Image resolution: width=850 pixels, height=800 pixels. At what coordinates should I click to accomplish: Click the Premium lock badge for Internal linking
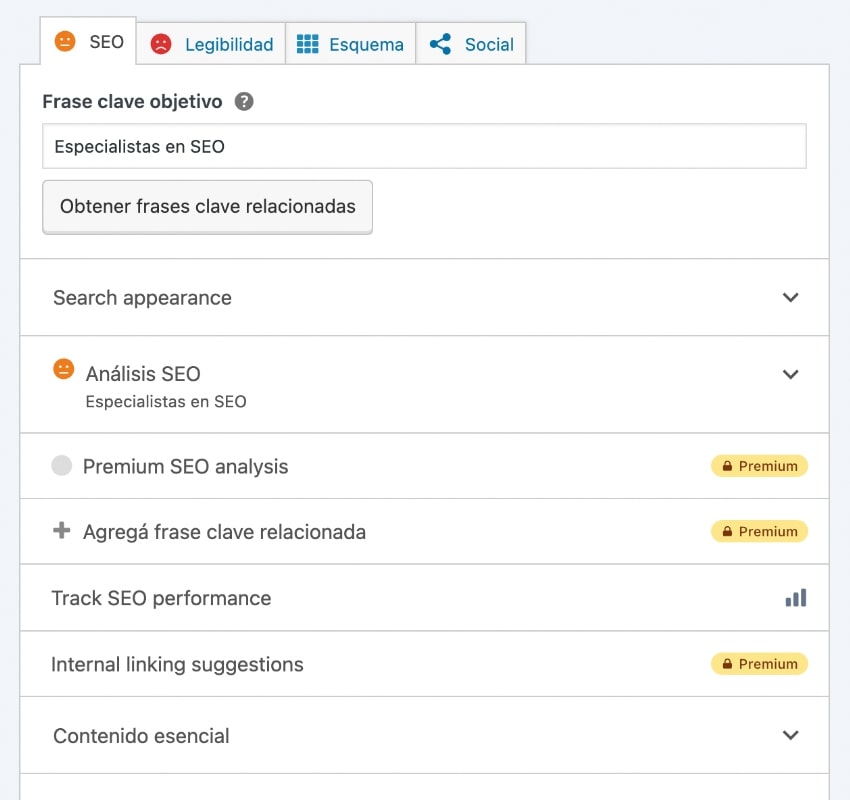759,664
